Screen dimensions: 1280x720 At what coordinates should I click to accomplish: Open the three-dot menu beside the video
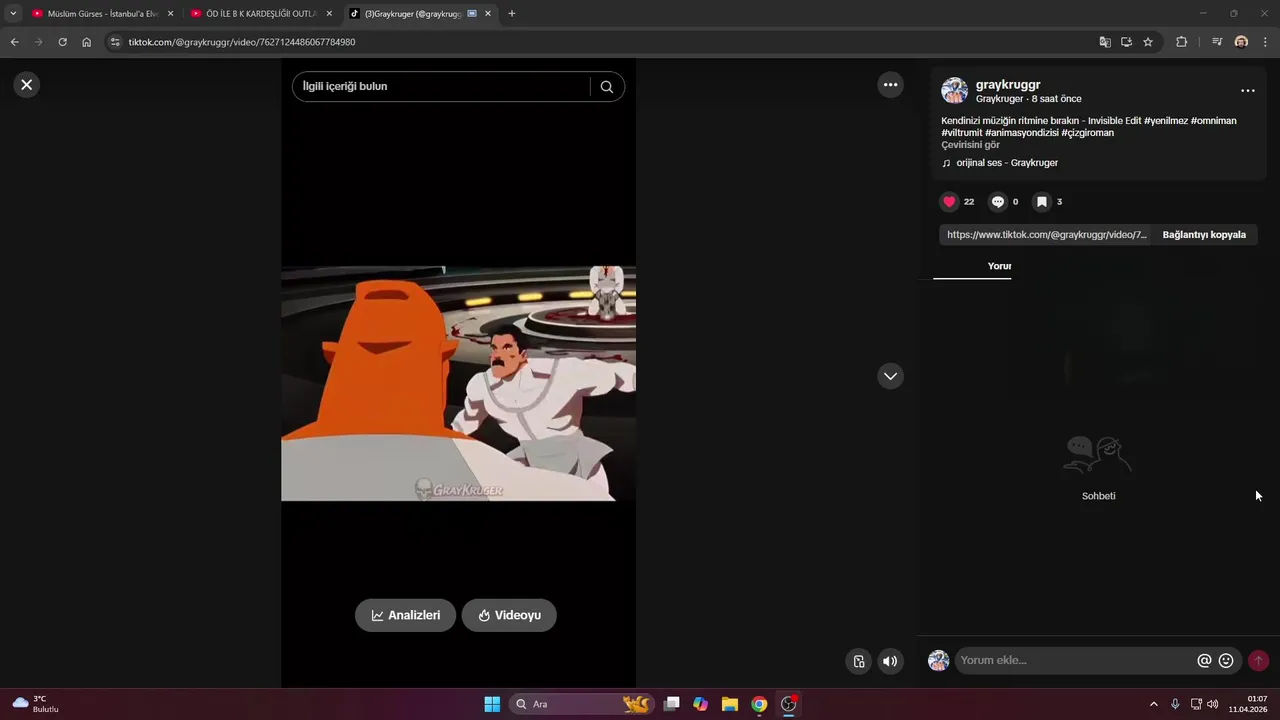(x=890, y=85)
